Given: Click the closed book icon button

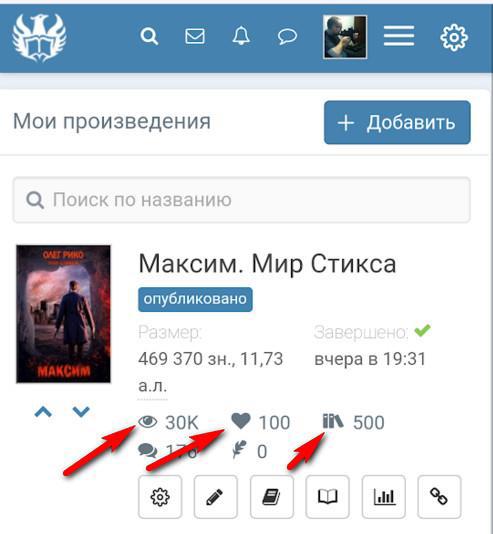Looking at the screenshot, I should coord(272,497).
